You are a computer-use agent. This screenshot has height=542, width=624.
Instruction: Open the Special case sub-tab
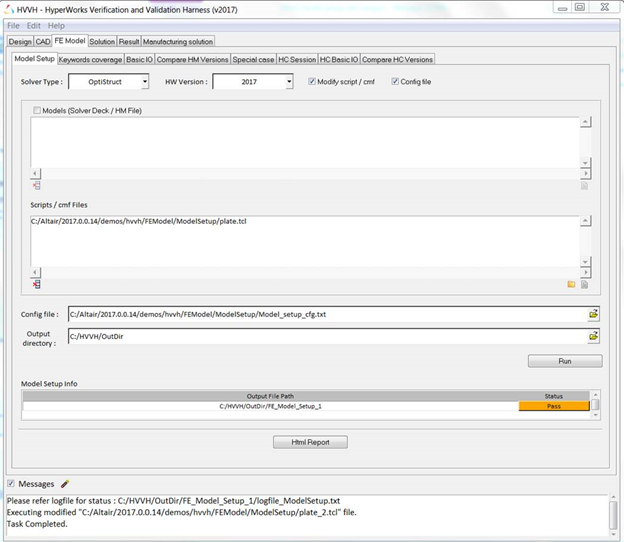pos(254,60)
